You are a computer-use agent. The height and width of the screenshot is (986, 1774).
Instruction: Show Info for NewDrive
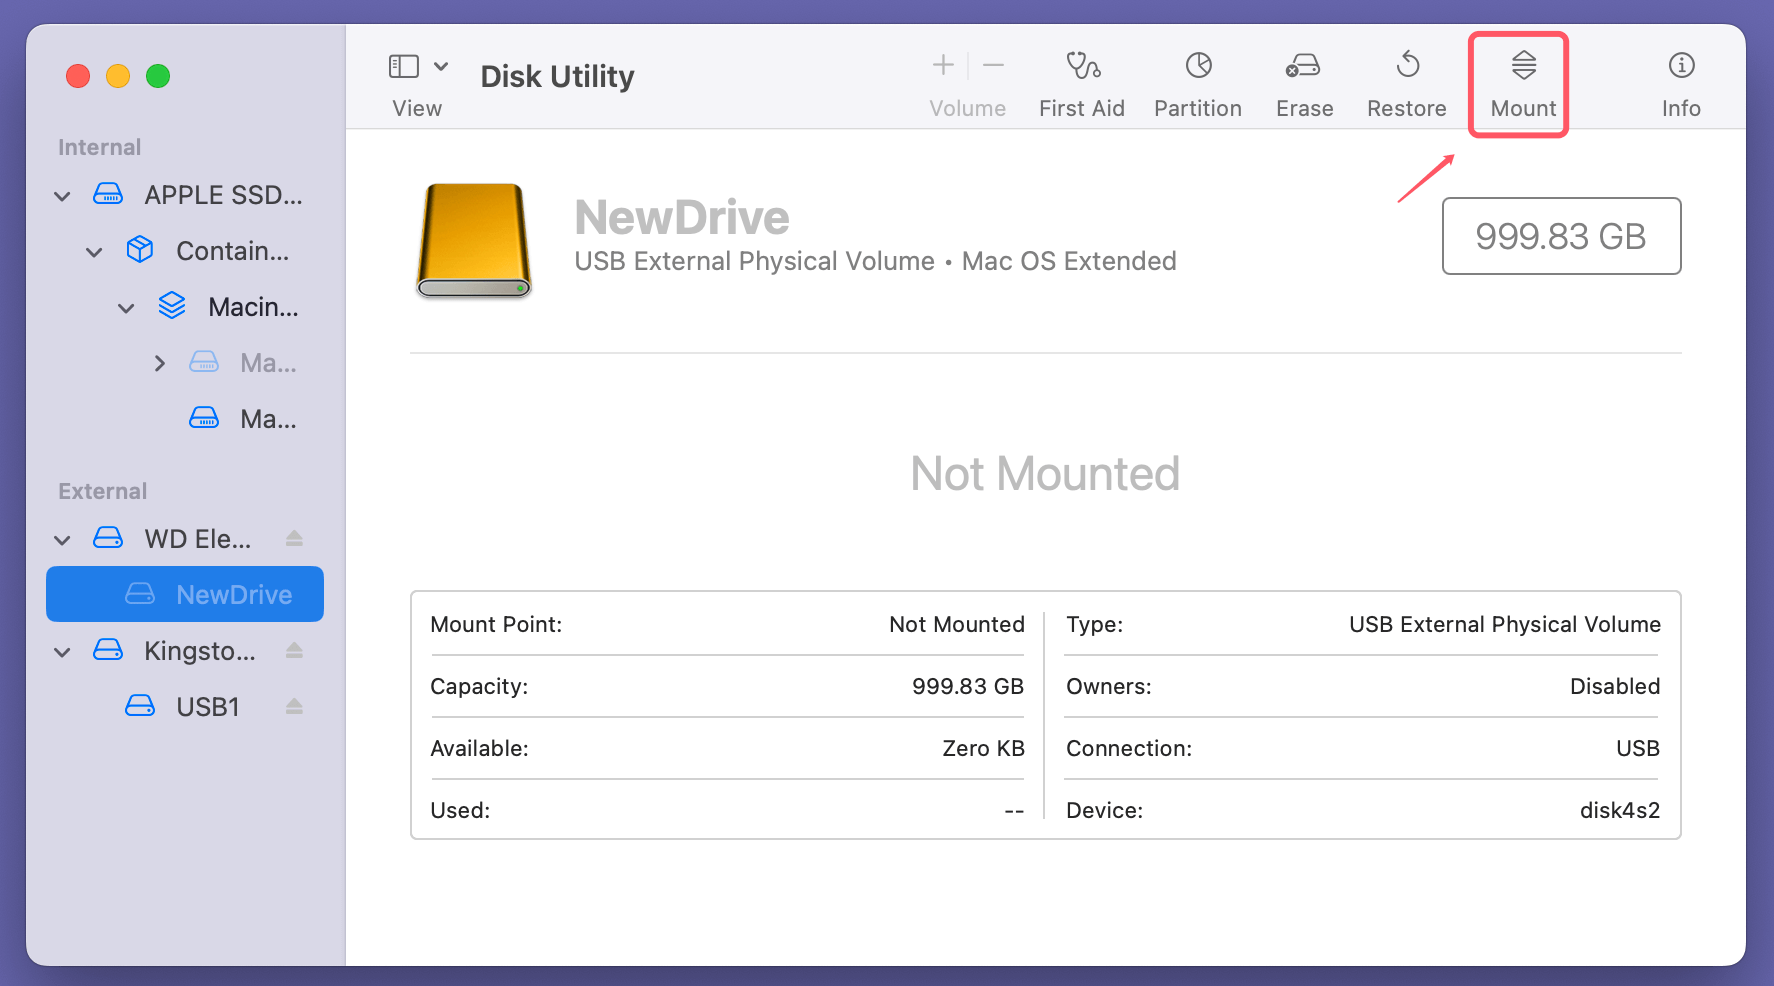1681,80
